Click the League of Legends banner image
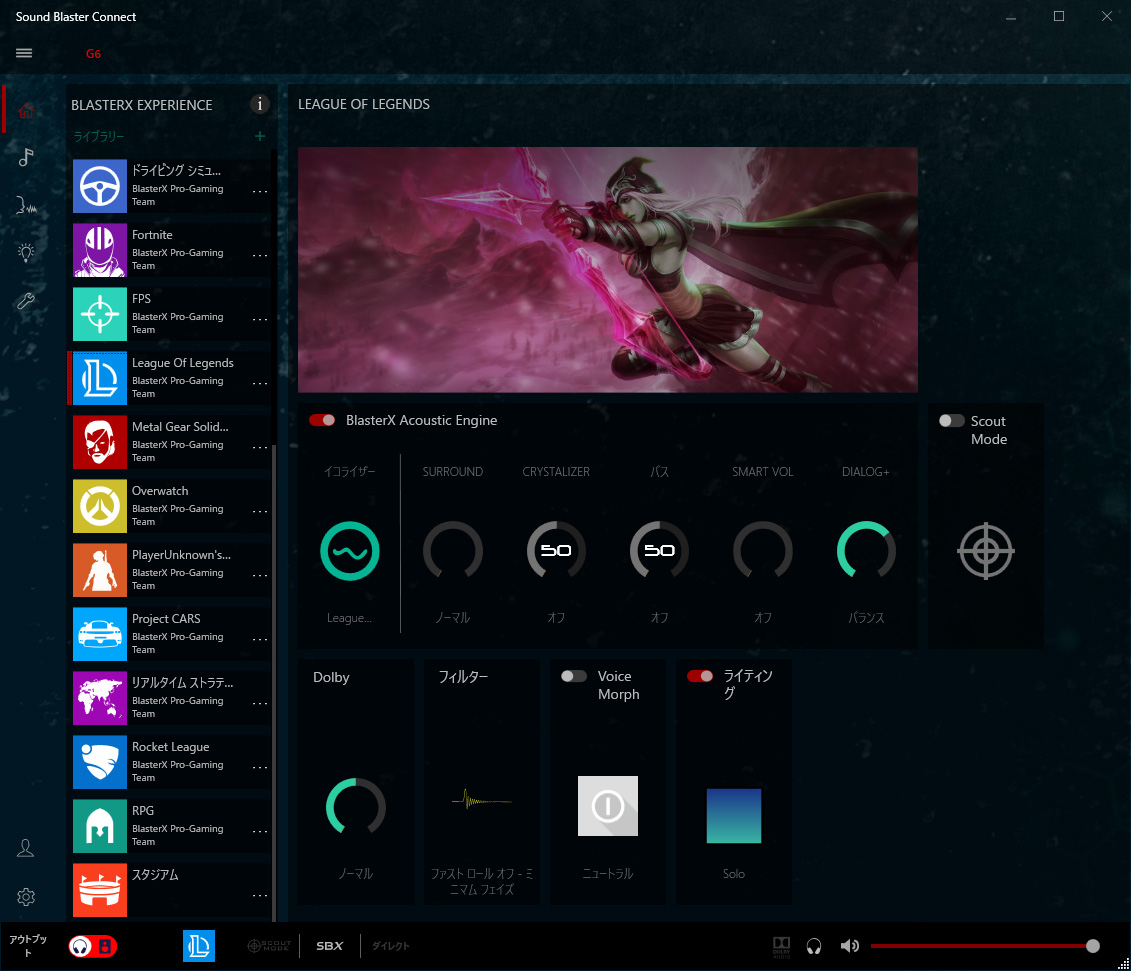Viewport: 1131px width, 971px height. [608, 270]
